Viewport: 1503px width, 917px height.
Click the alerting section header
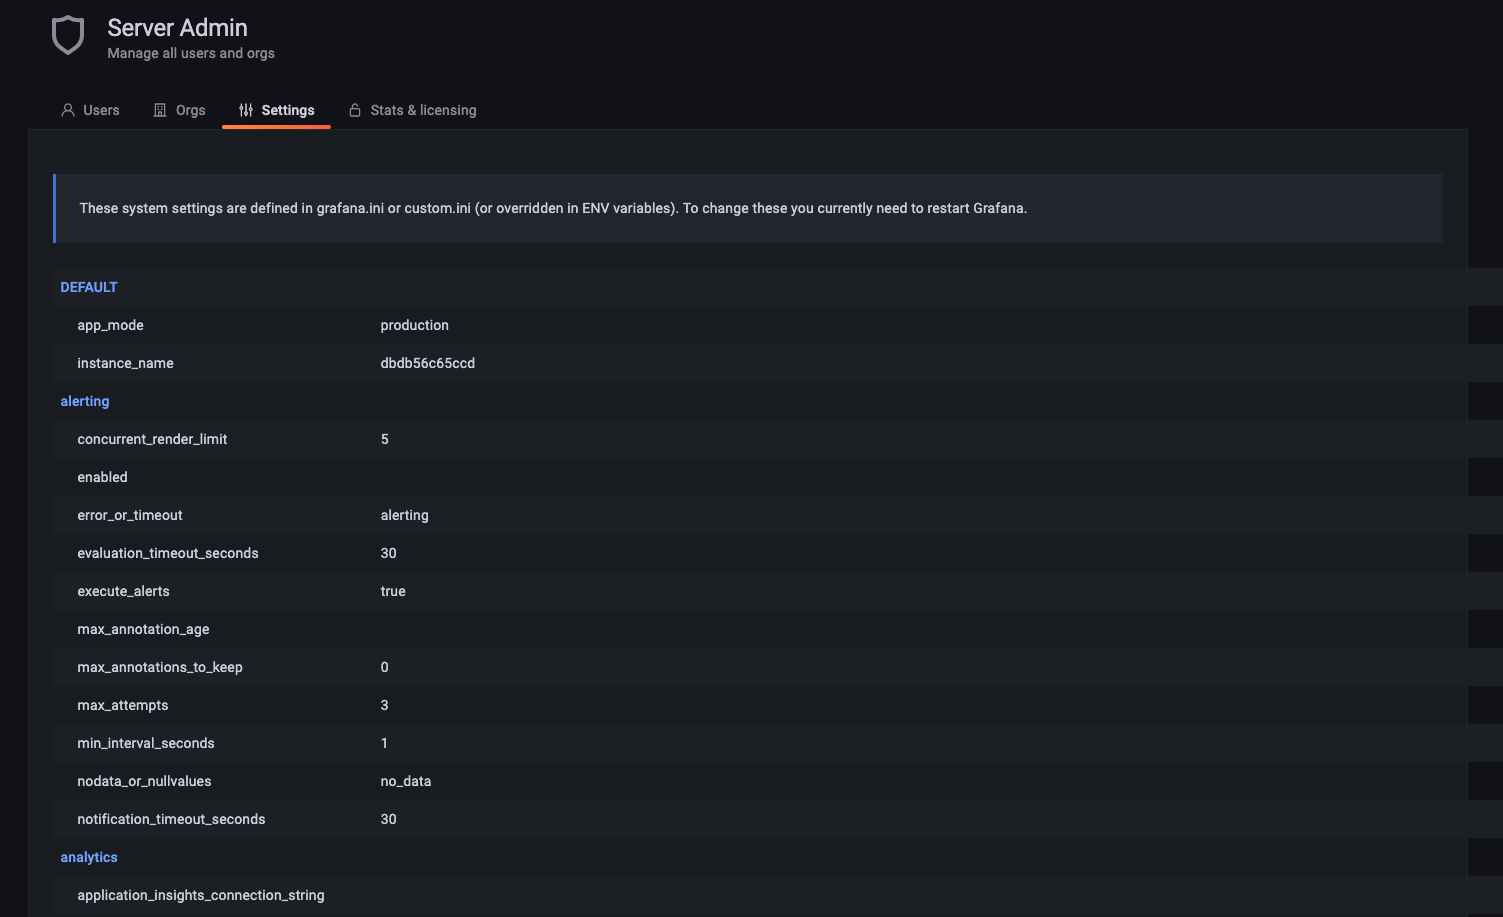pyautogui.click(x=84, y=401)
